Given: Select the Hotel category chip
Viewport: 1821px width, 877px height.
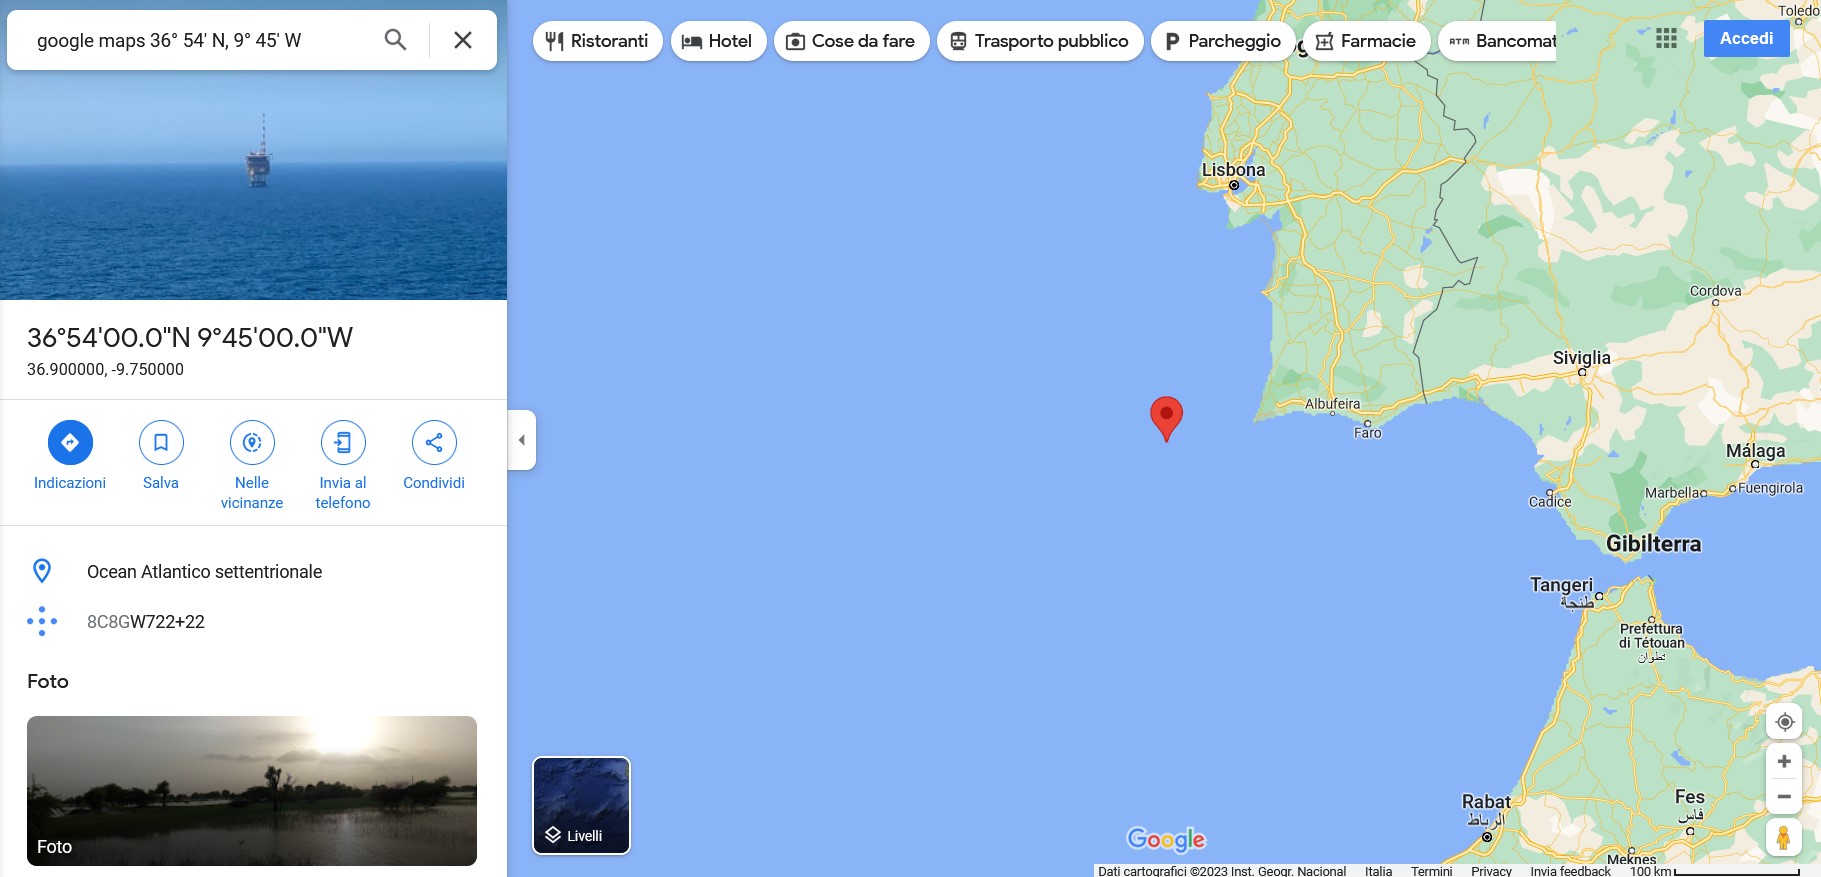Looking at the screenshot, I should tap(719, 41).
